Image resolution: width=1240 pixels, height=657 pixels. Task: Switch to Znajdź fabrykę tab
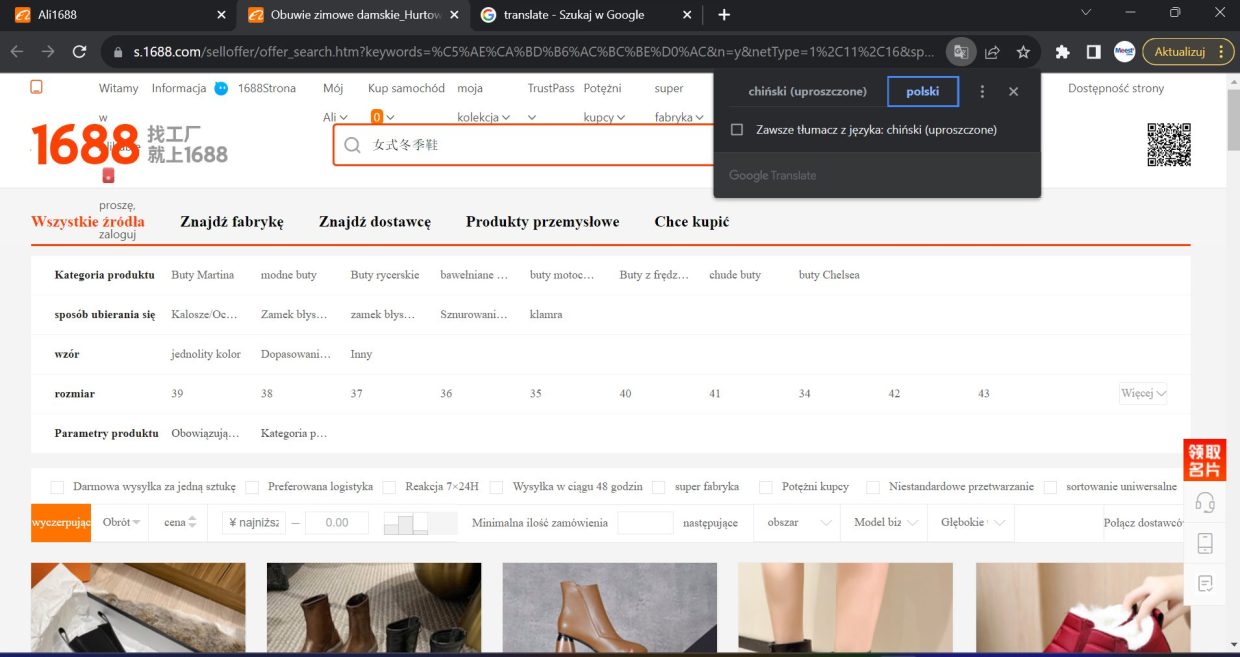(x=232, y=222)
